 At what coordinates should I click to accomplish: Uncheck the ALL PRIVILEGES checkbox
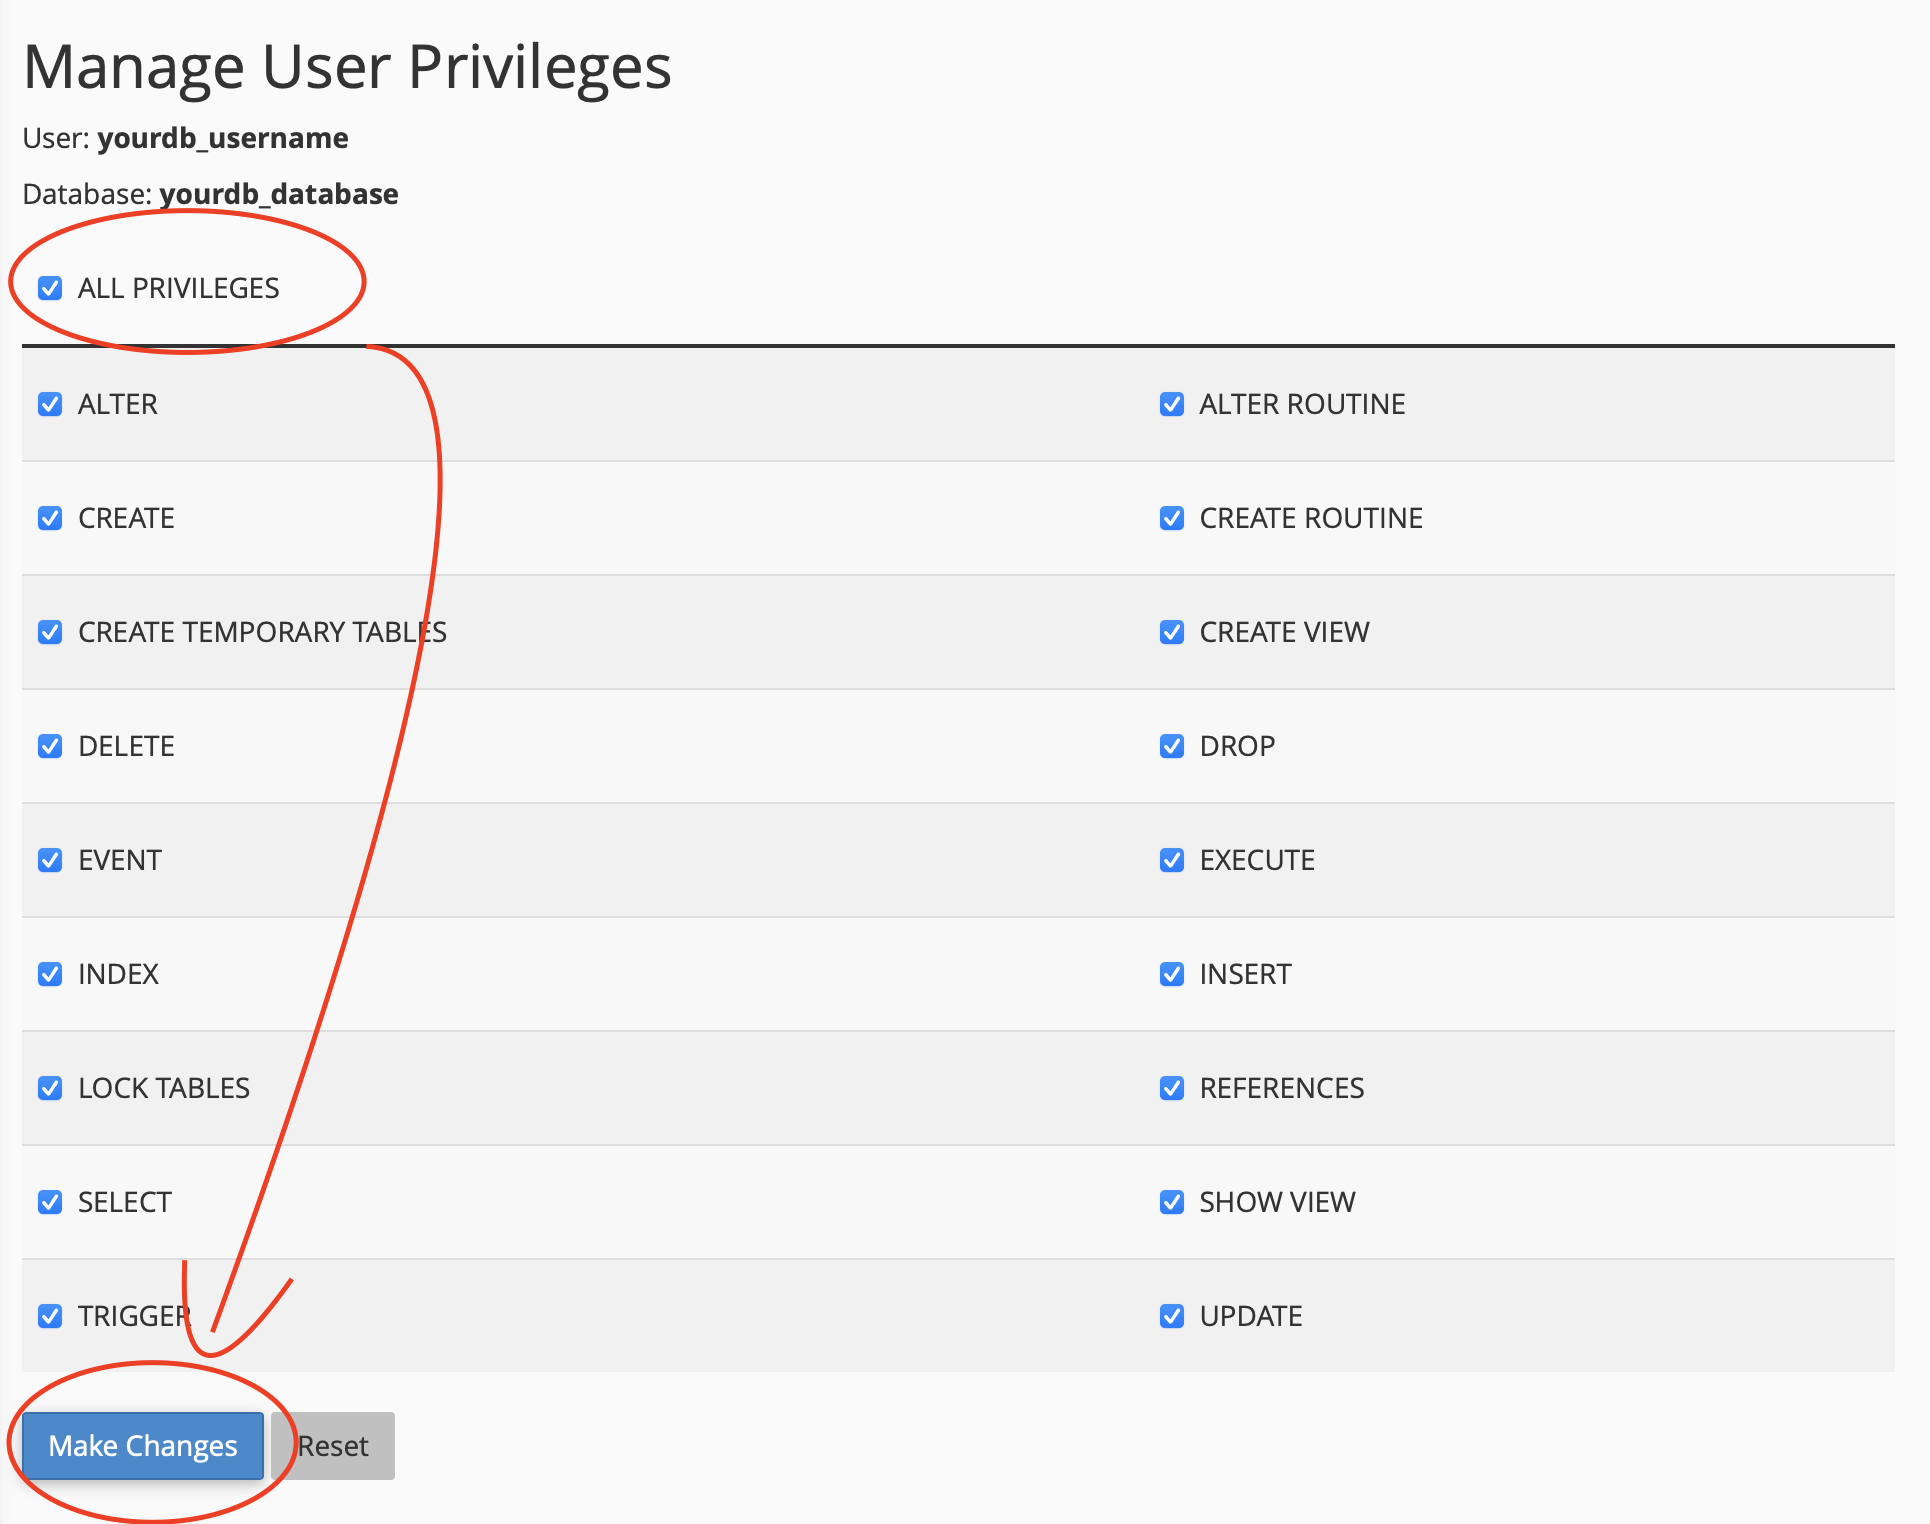tap(50, 288)
